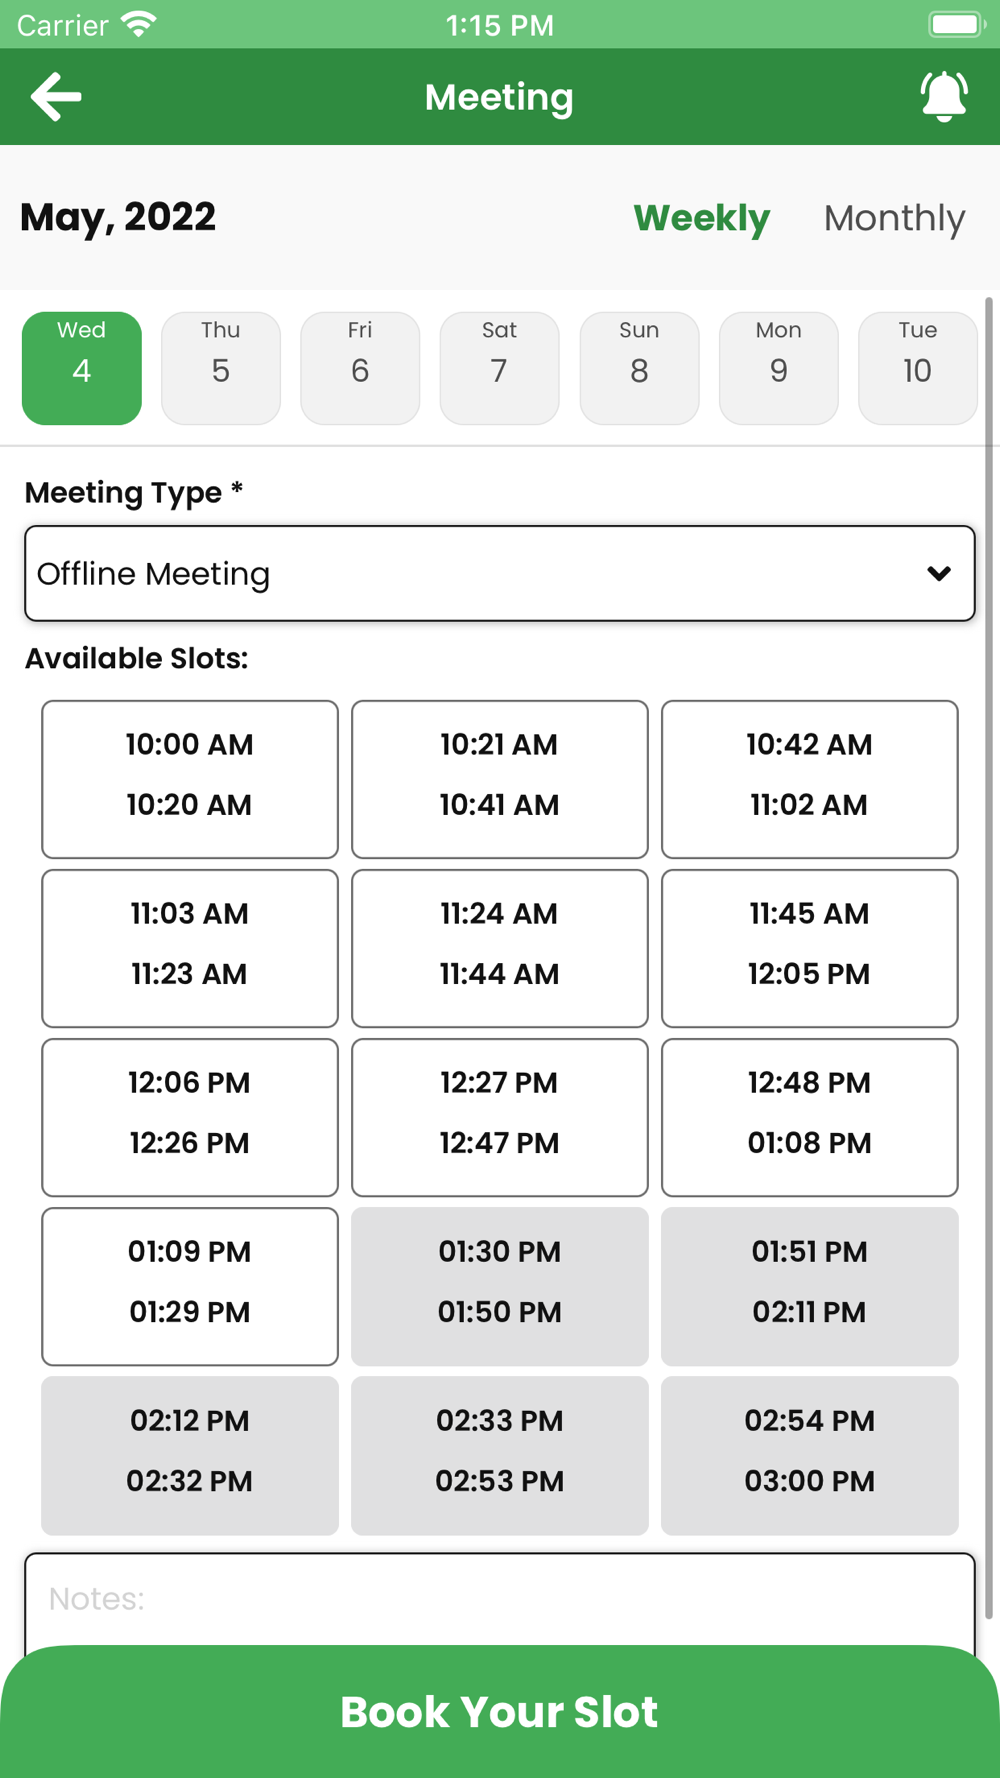Tap the greyed 02:33 PM slot

coord(500,1455)
